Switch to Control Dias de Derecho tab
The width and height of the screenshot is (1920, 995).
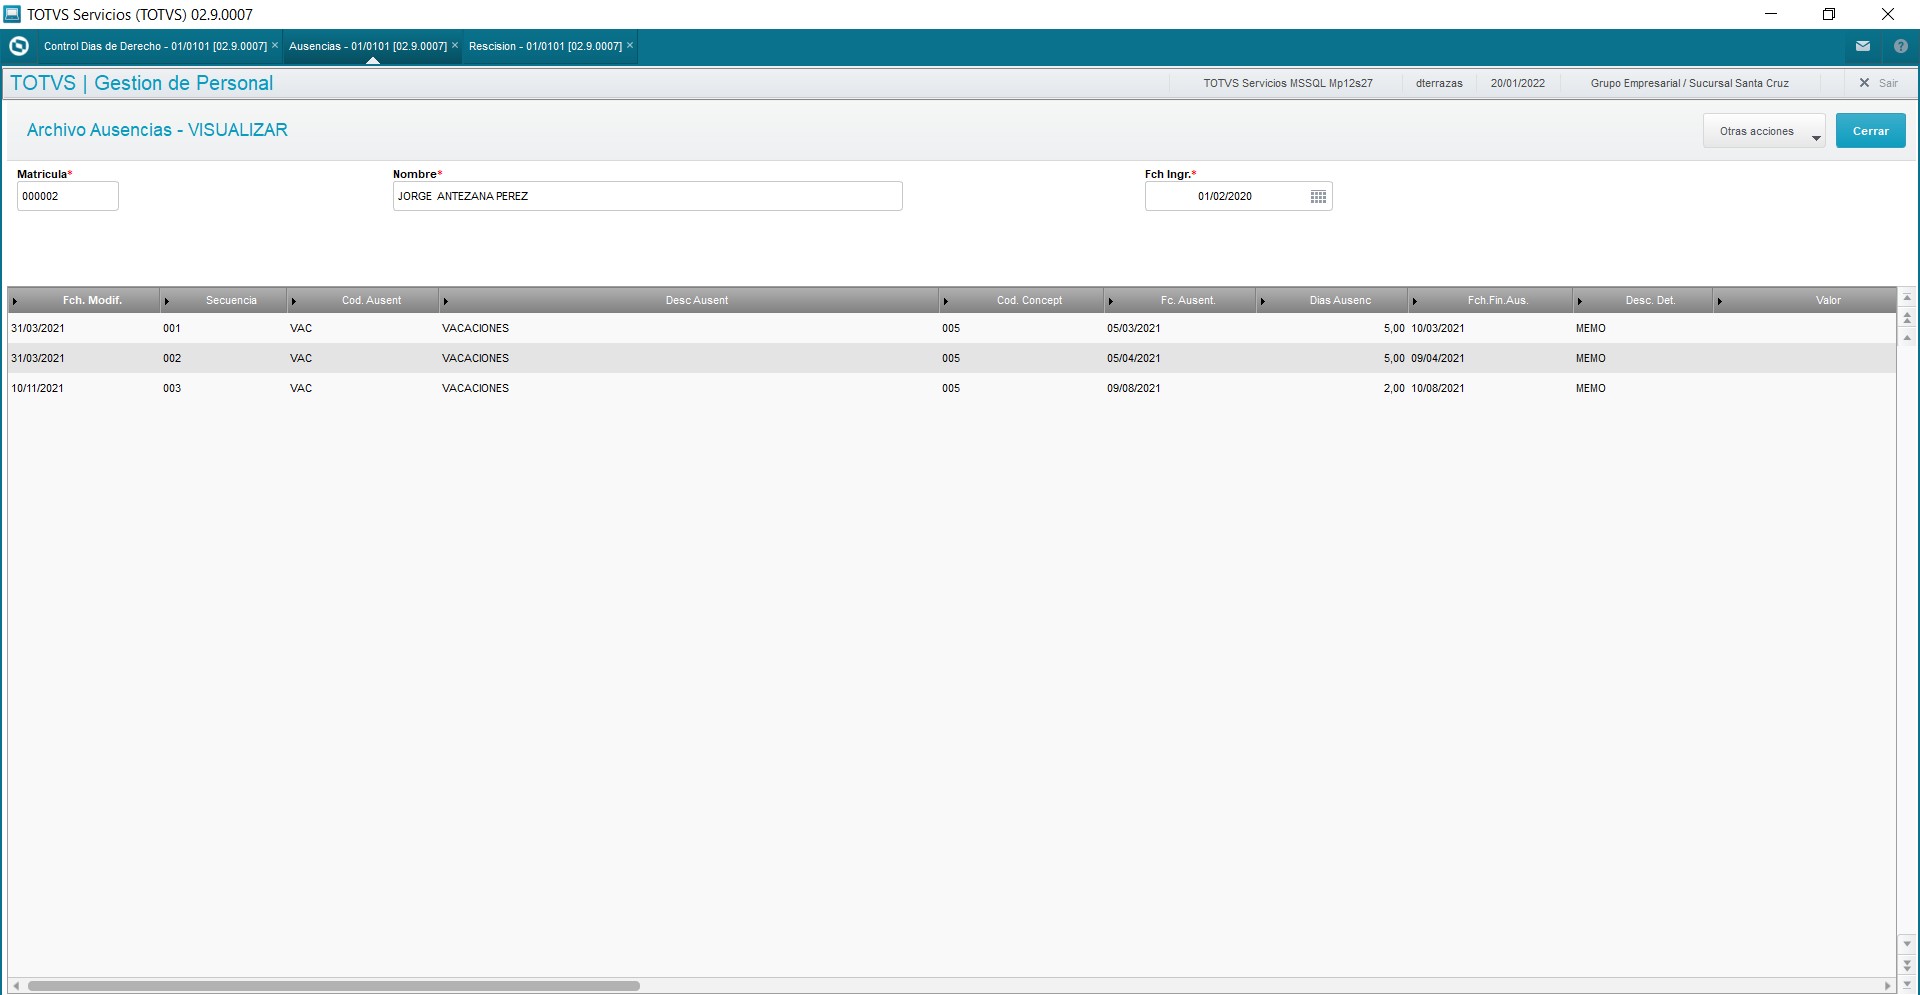point(155,46)
